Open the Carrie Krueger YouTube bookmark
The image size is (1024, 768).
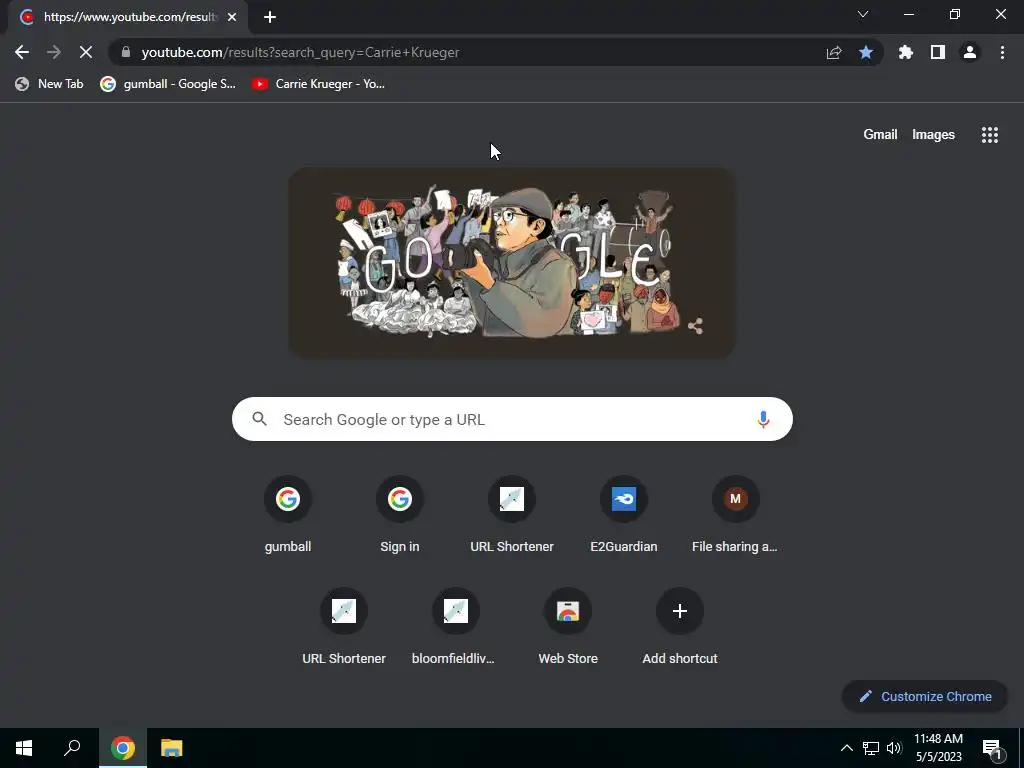(319, 84)
